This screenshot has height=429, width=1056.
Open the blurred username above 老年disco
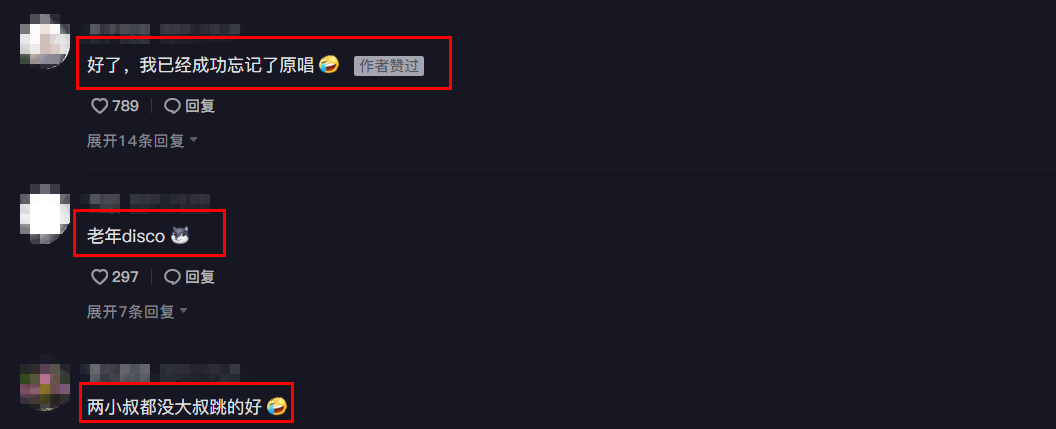coord(145,200)
